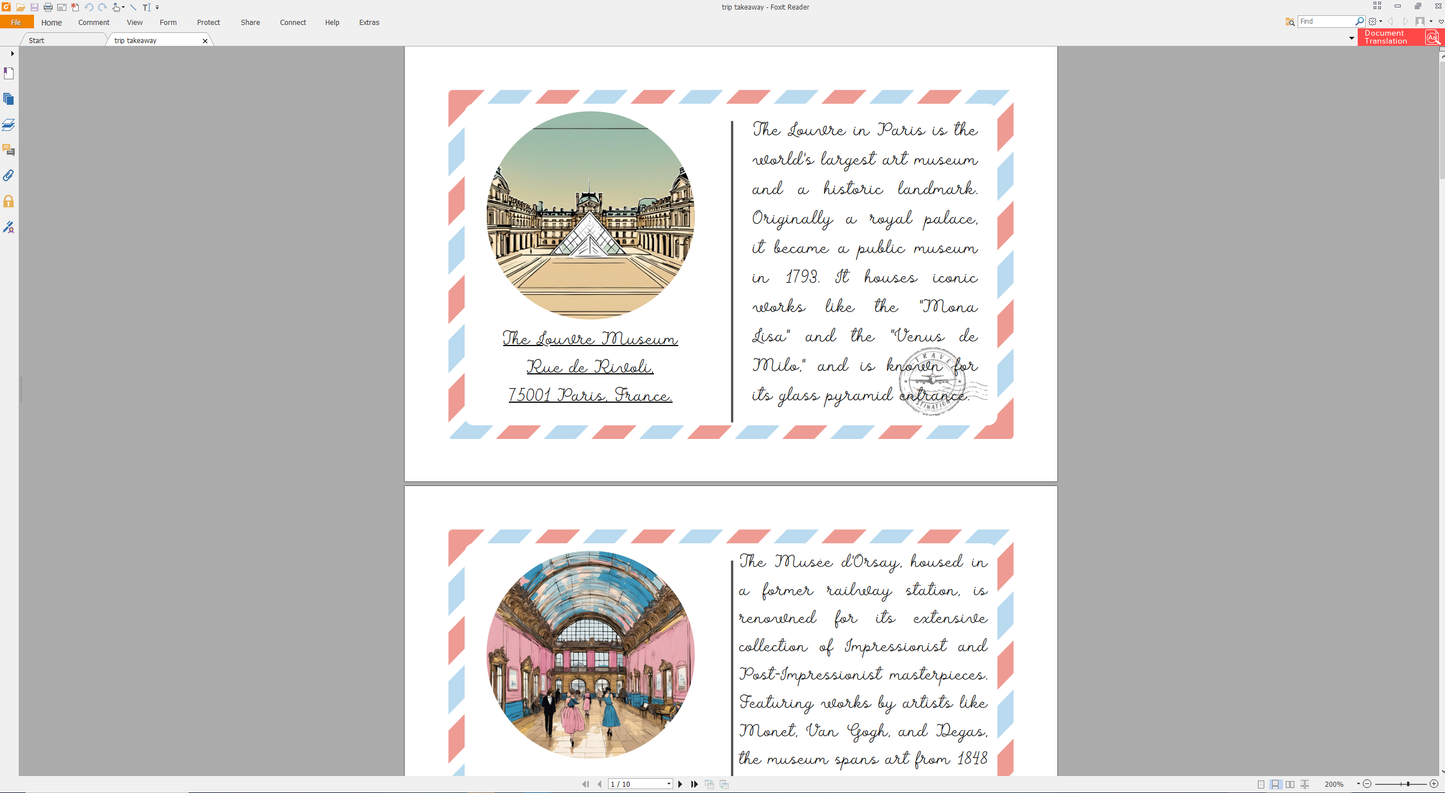Click the user account avatar icon
1445x793 pixels.
[1419, 21]
